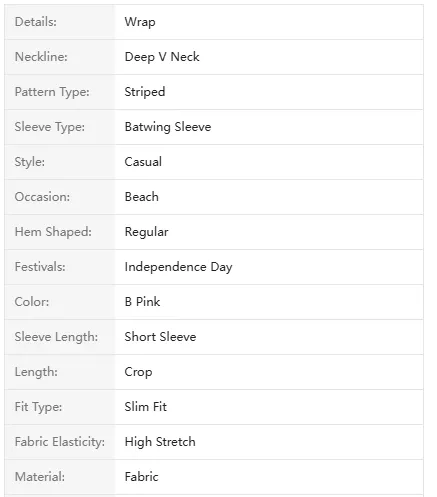The width and height of the screenshot is (437, 497).
Task: Select Independence Day festival value
Action: click(178, 267)
